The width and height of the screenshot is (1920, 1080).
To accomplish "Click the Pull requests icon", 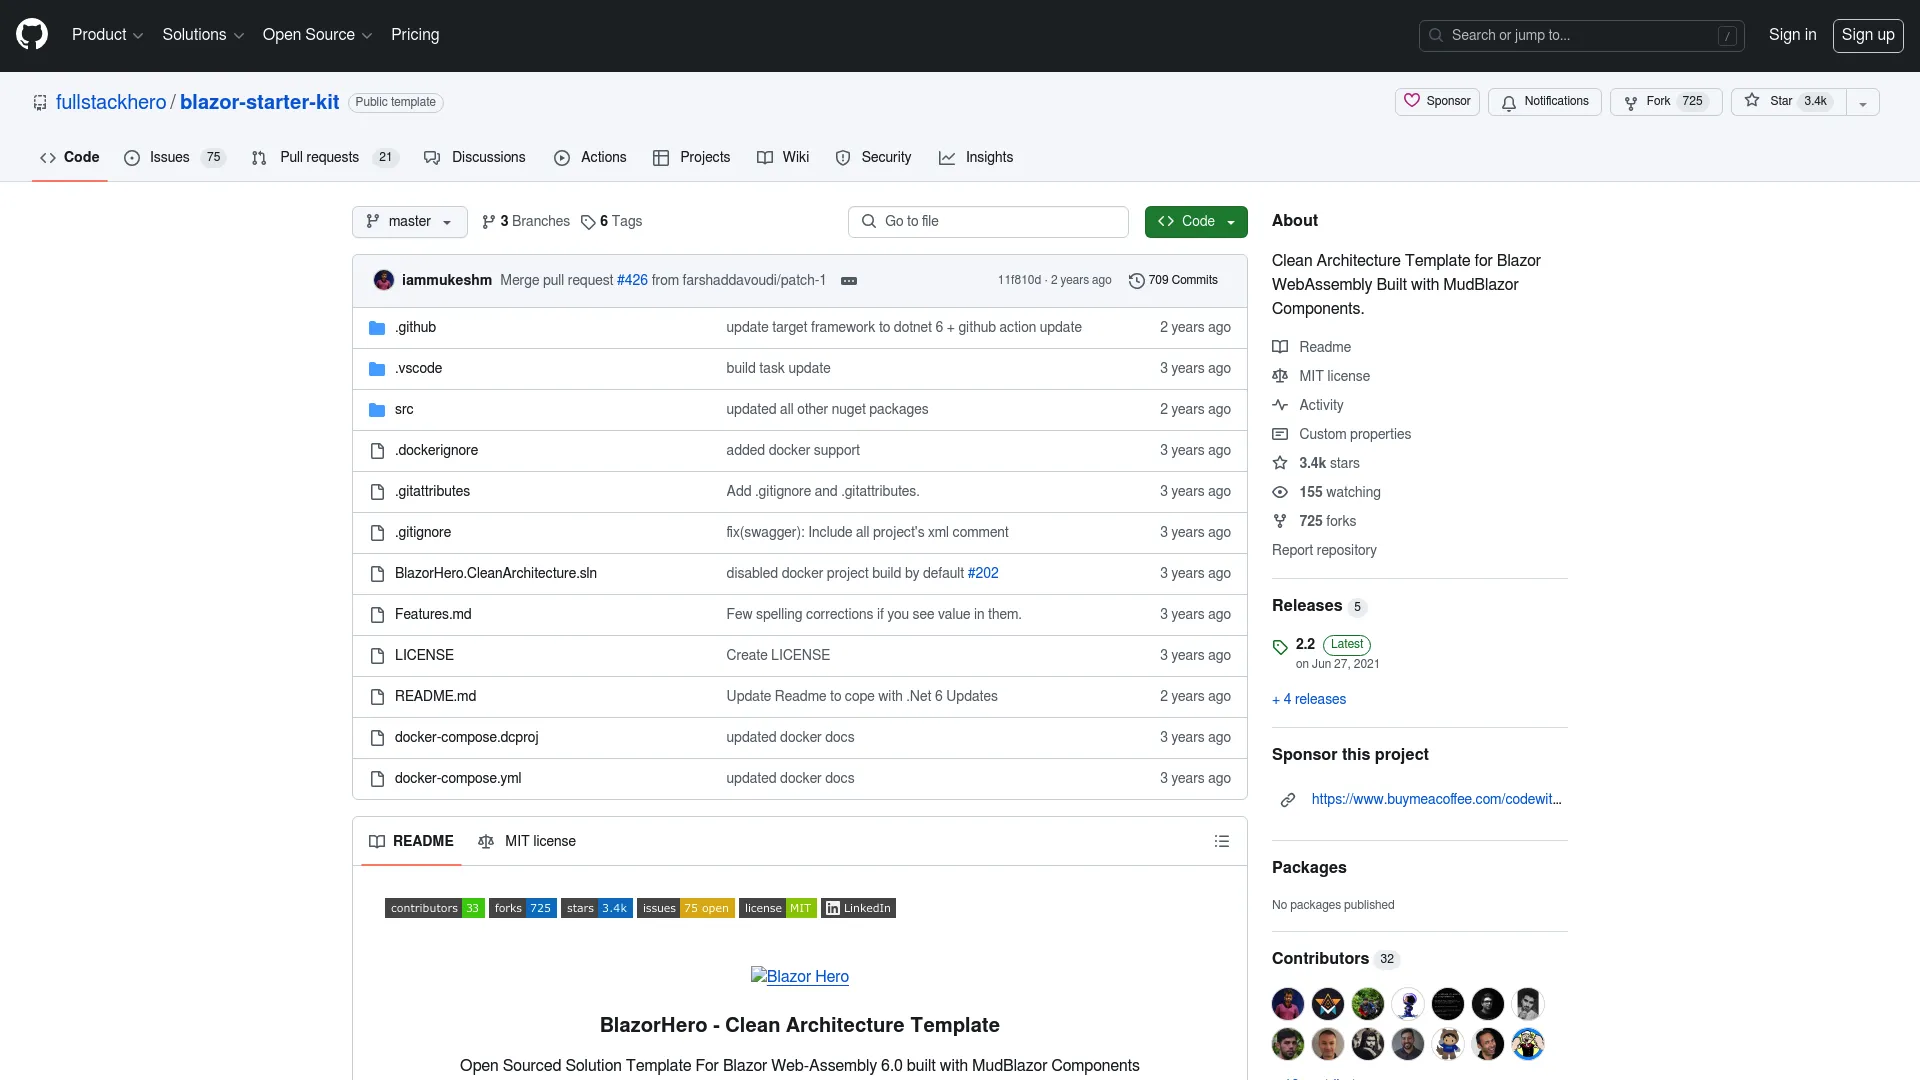I will point(258,157).
